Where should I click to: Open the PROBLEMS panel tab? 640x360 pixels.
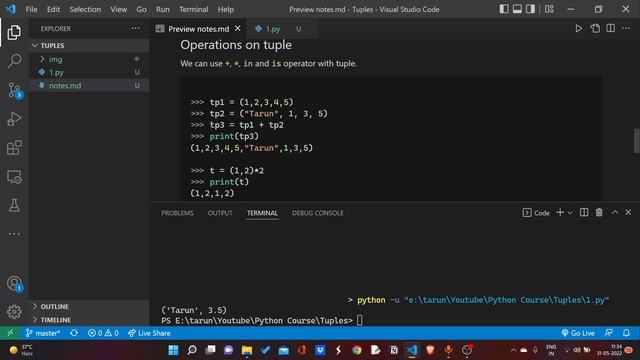tap(177, 213)
